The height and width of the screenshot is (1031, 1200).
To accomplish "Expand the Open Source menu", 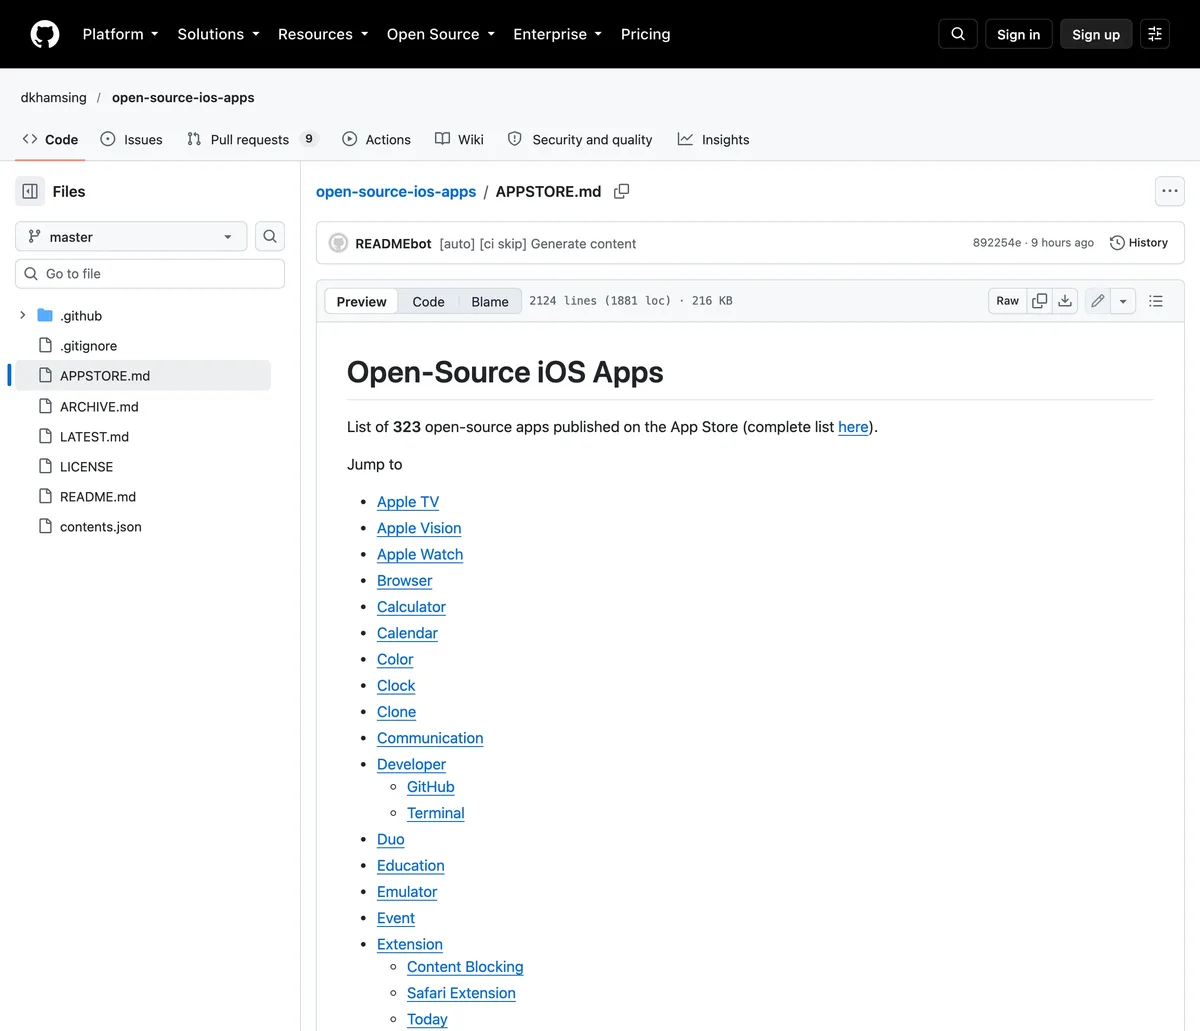I will tap(441, 34).
